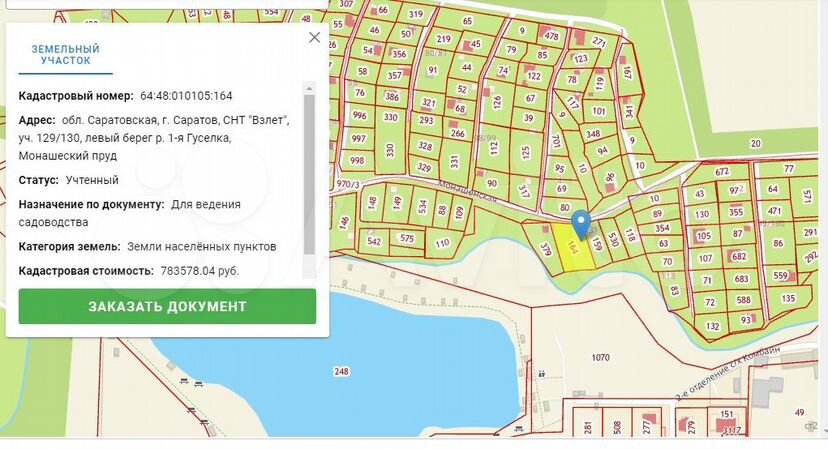828x449 pixels.
Task: Select parcel 682 on the map
Action: [x=740, y=257]
